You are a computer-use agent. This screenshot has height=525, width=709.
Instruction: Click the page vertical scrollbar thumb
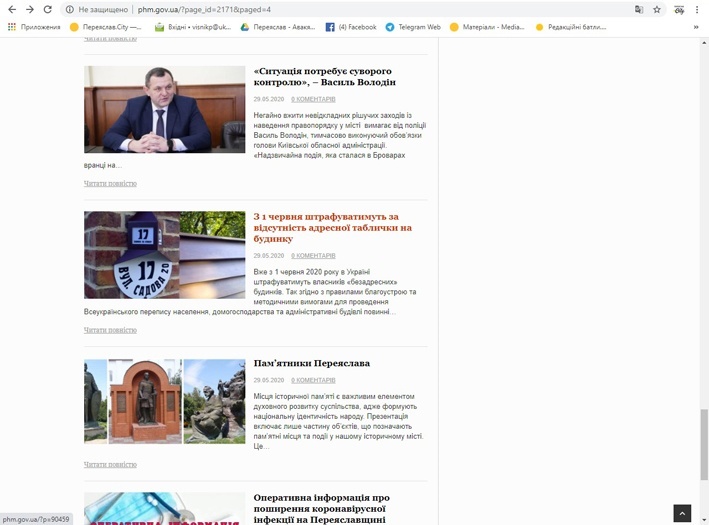(704, 445)
